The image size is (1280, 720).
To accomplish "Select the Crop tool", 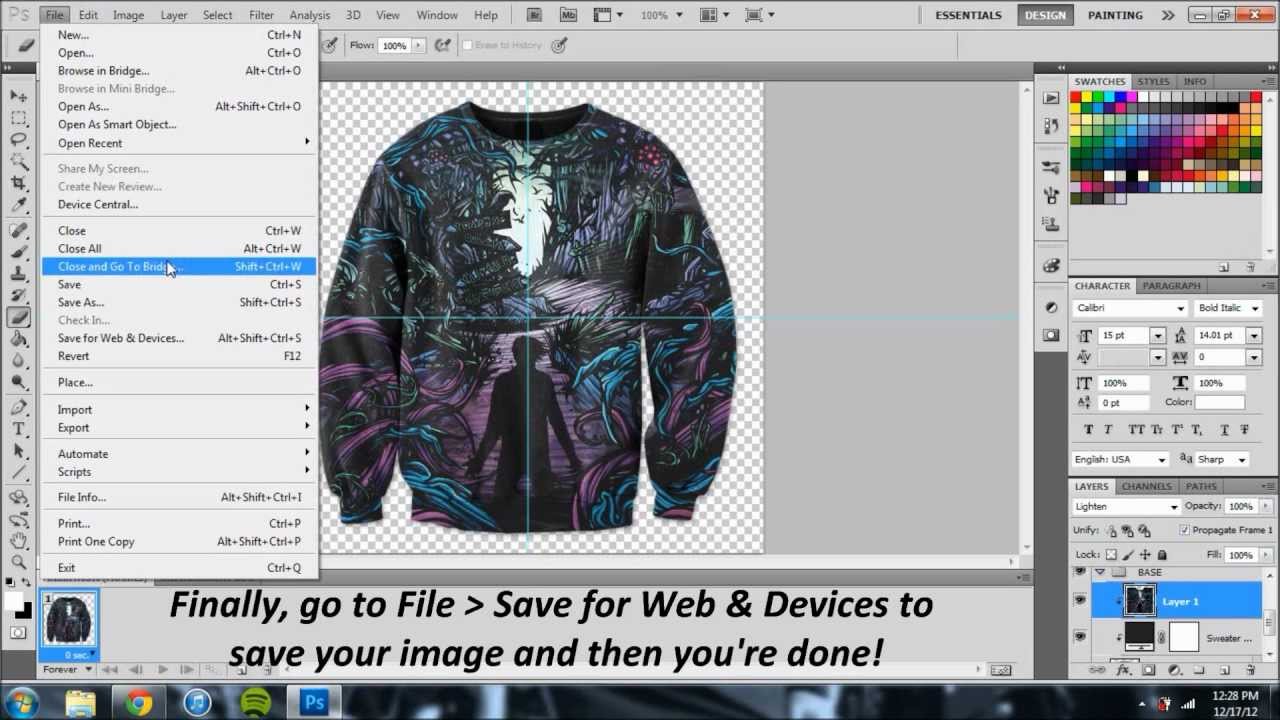I will (19, 183).
